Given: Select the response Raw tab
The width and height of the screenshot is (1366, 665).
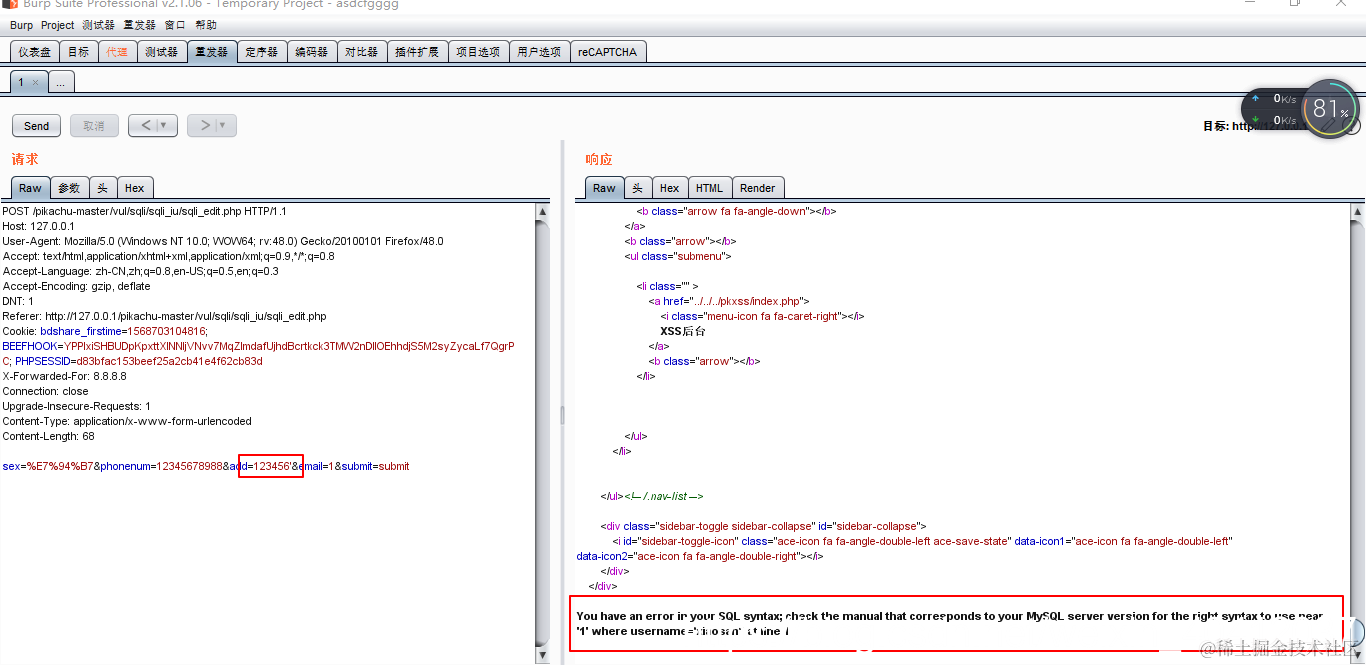Looking at the screenshot, I should [x=604, y=188].
